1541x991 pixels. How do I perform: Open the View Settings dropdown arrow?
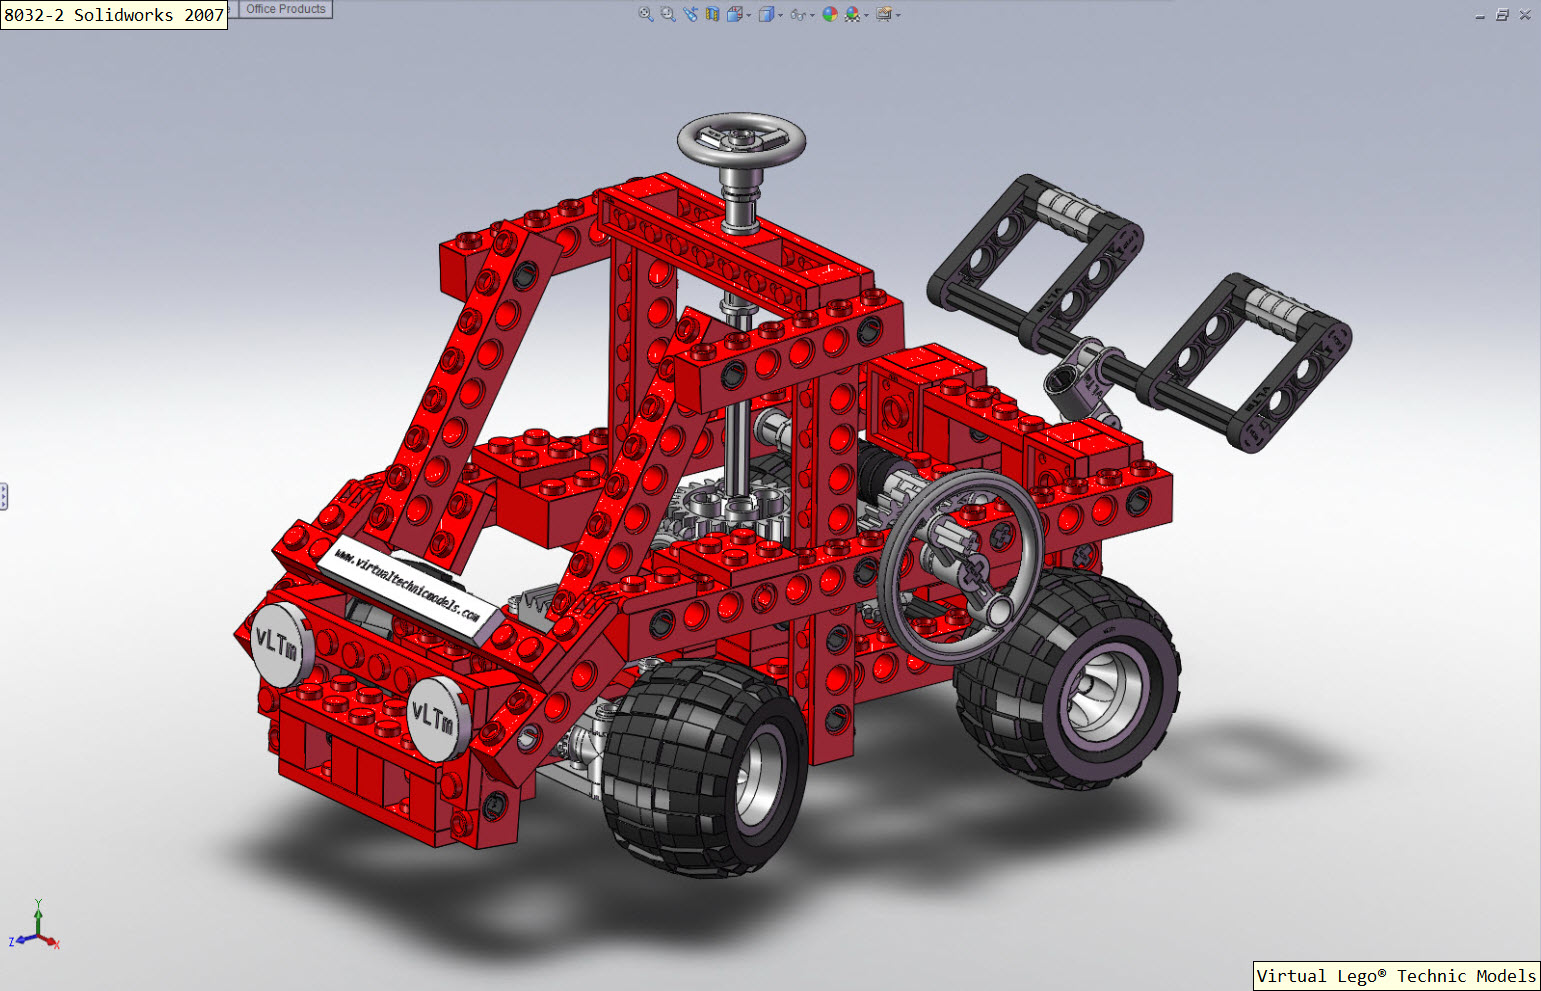click(898, 15)
